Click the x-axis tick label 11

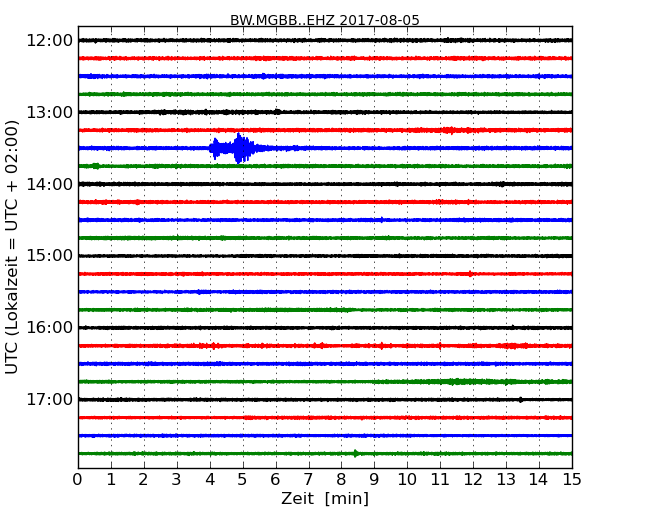440,480
